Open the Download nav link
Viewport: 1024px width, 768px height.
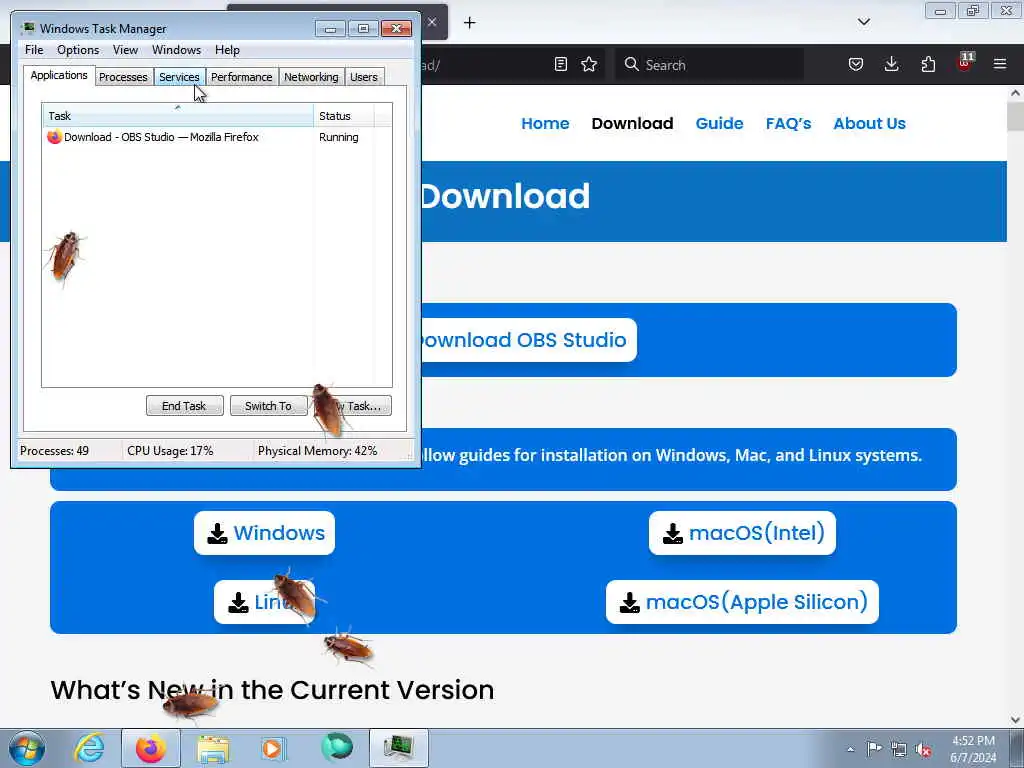pos(632,123)
